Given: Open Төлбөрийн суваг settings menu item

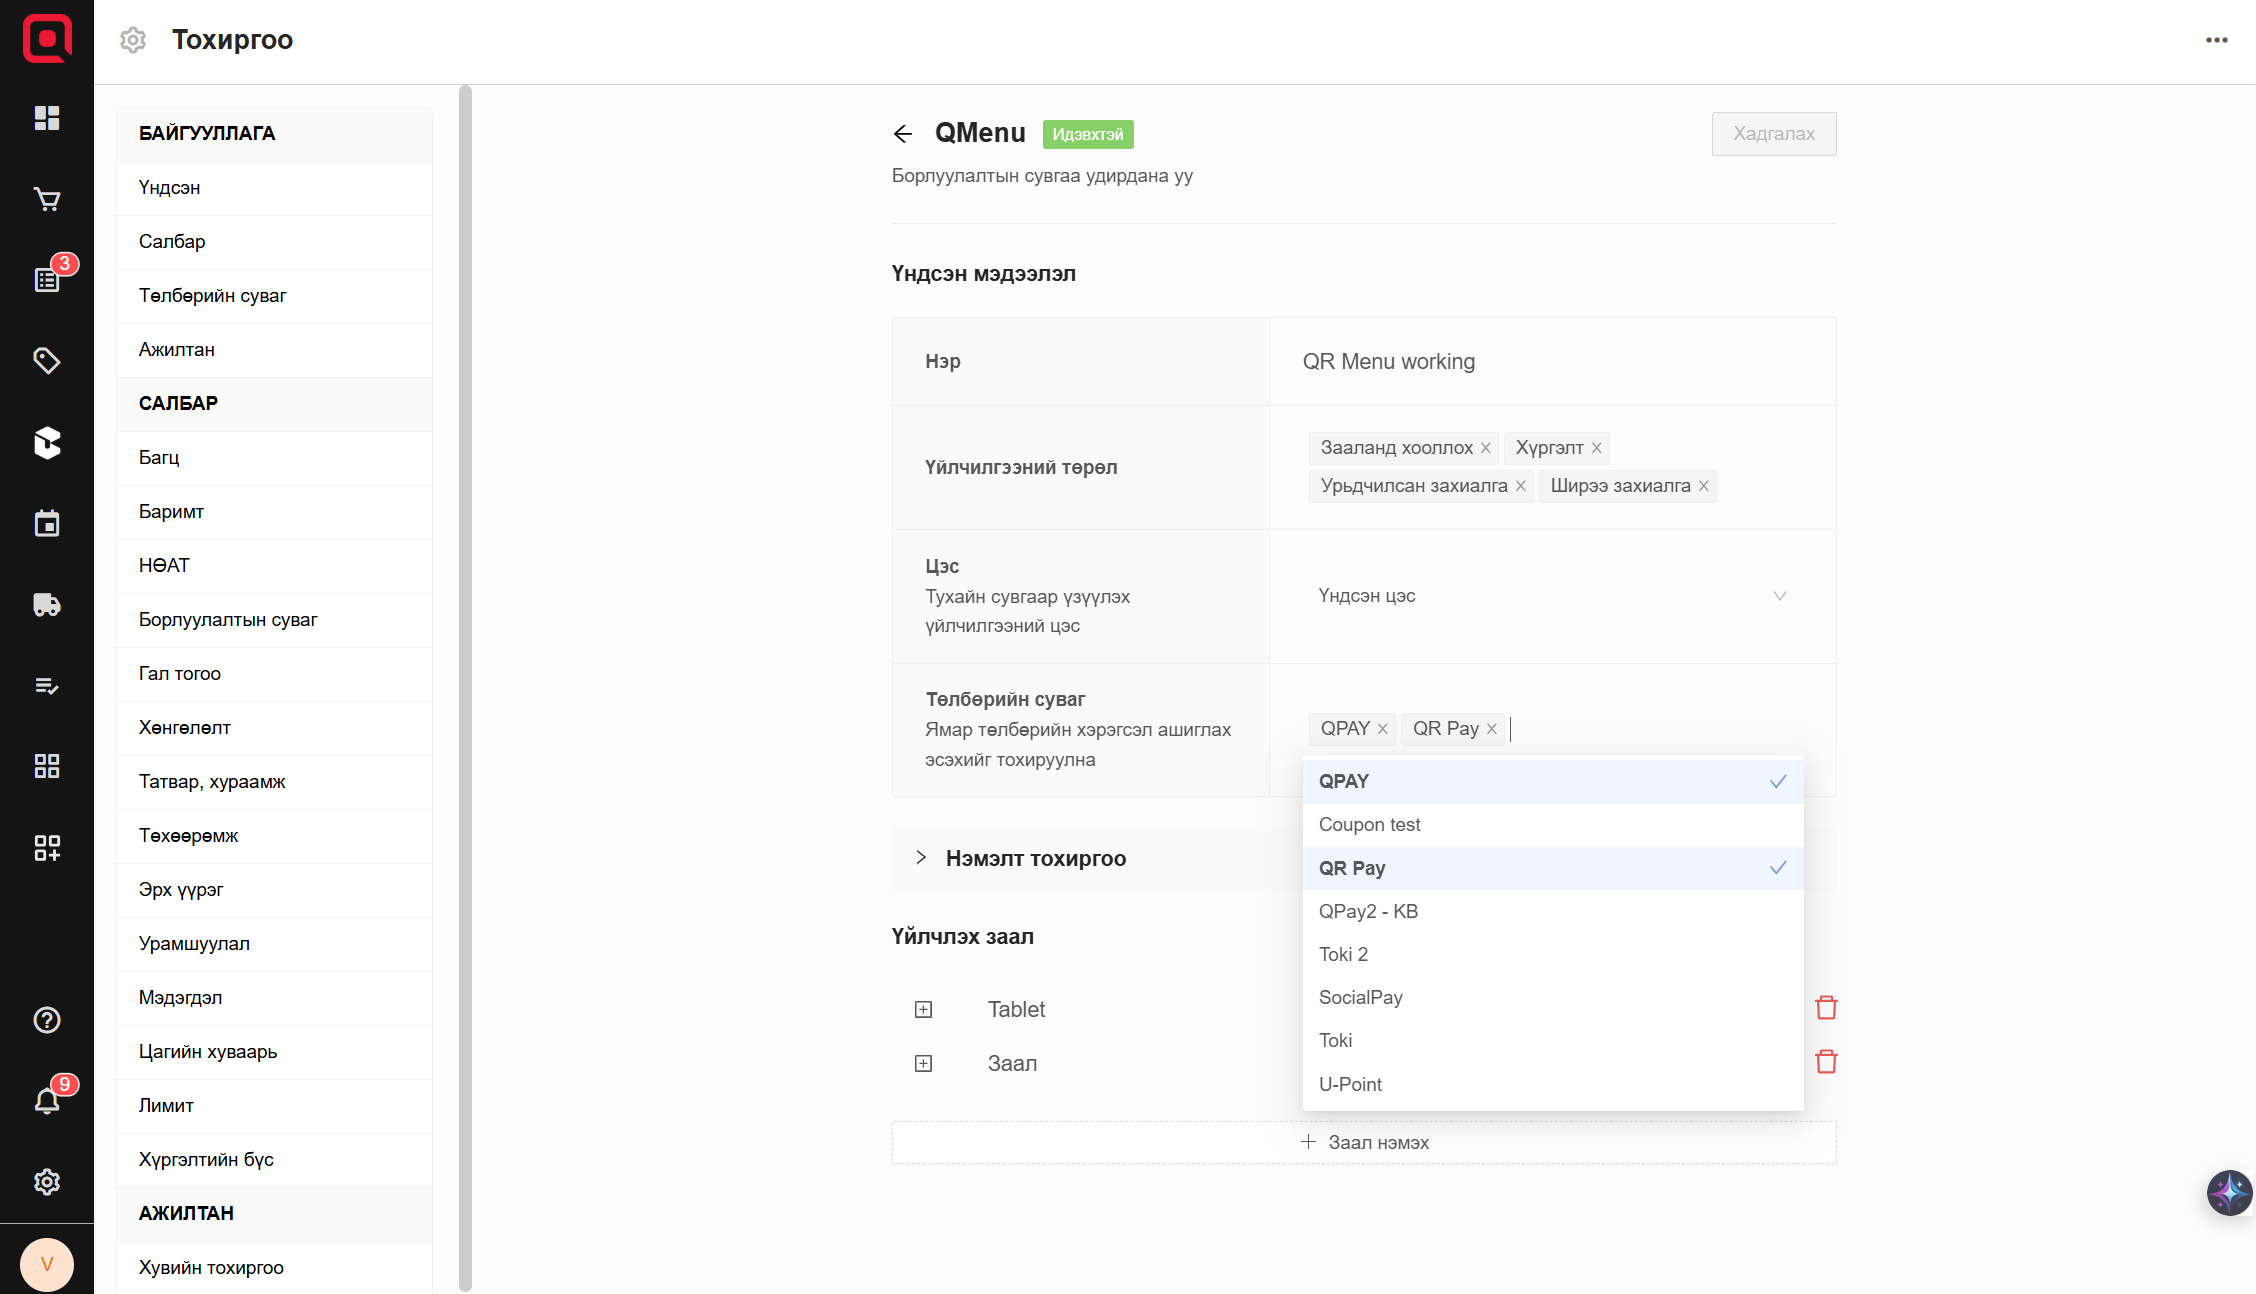Looking at the screenshot, I should [x=213, y=296].
